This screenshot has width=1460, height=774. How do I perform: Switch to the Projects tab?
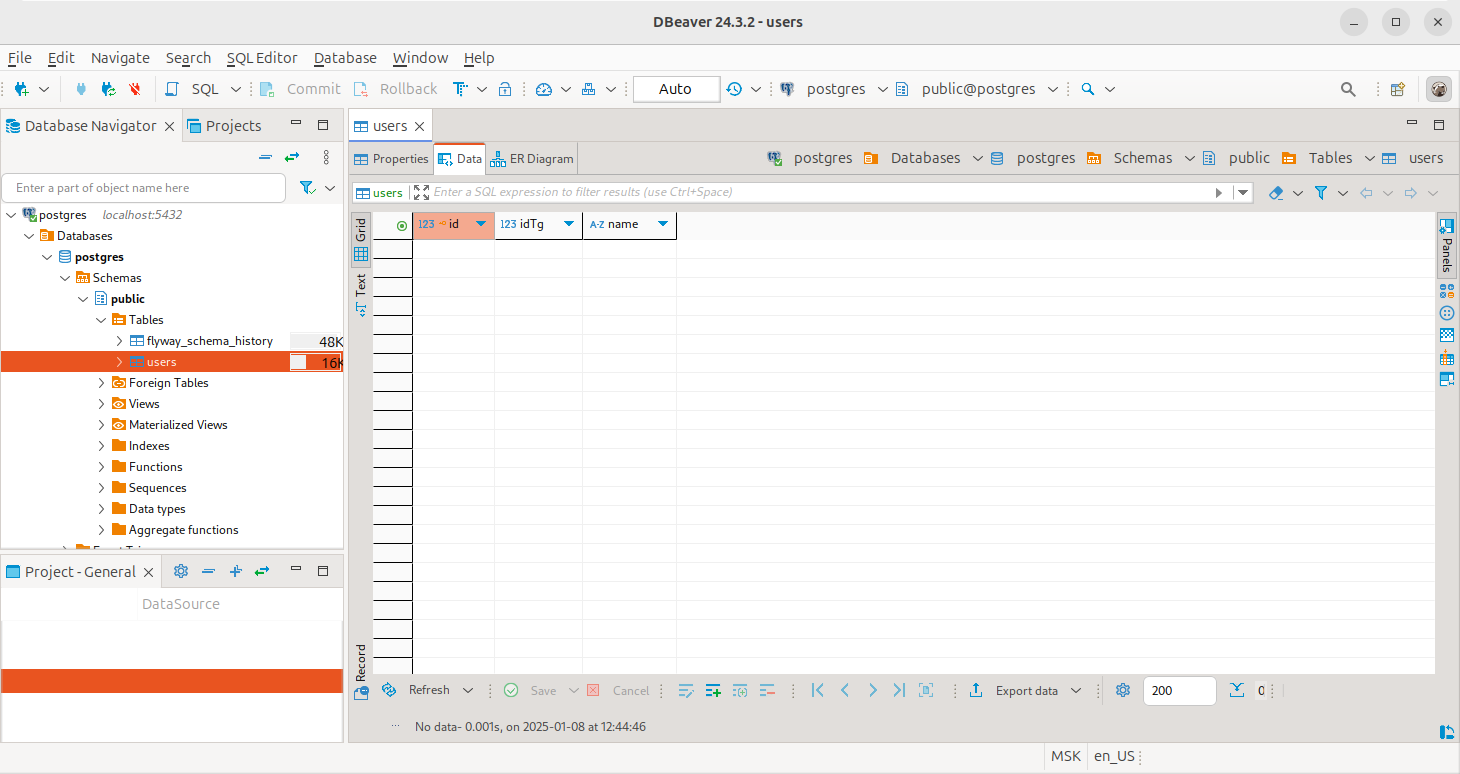point(224,126)
